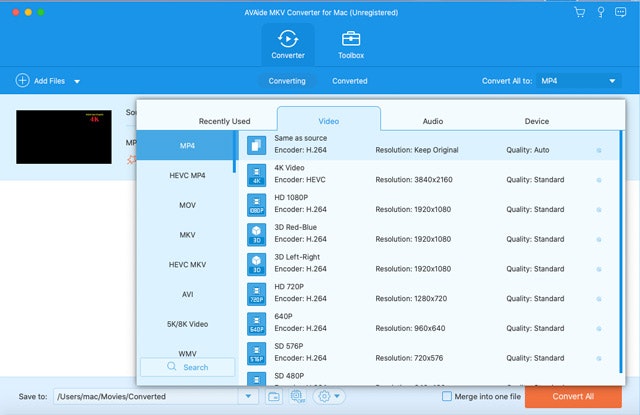The image size is (640, 415).
Task: Click the Add Files plus icon
Action: [22, 80]
